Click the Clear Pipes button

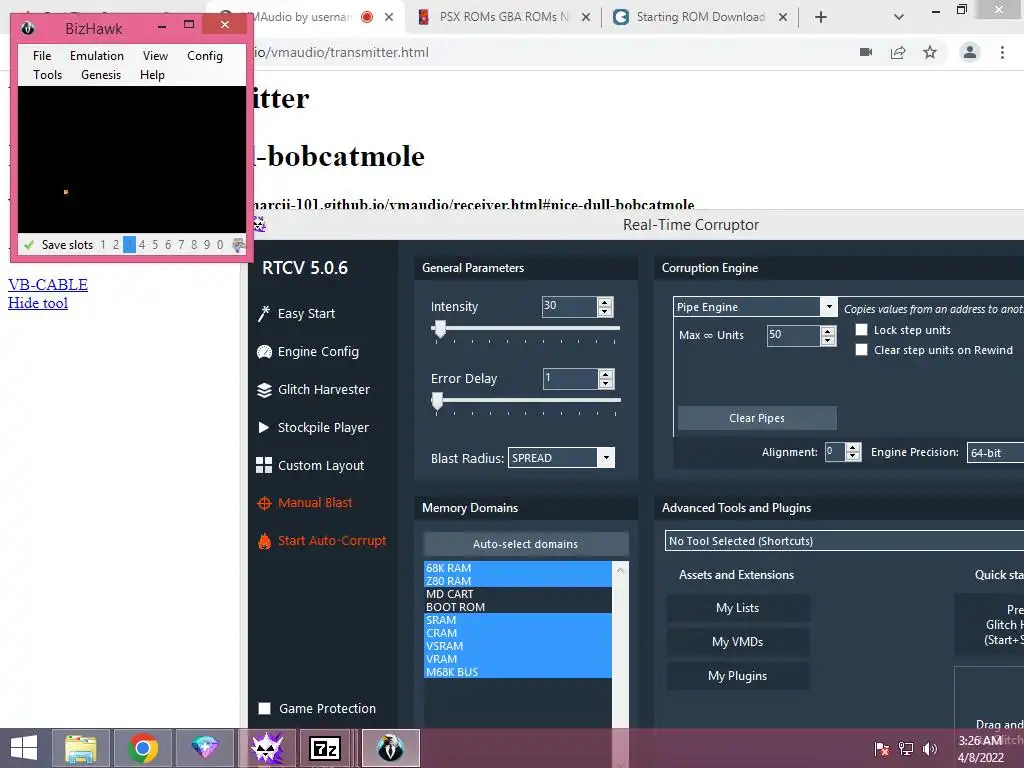click(757, 418)
